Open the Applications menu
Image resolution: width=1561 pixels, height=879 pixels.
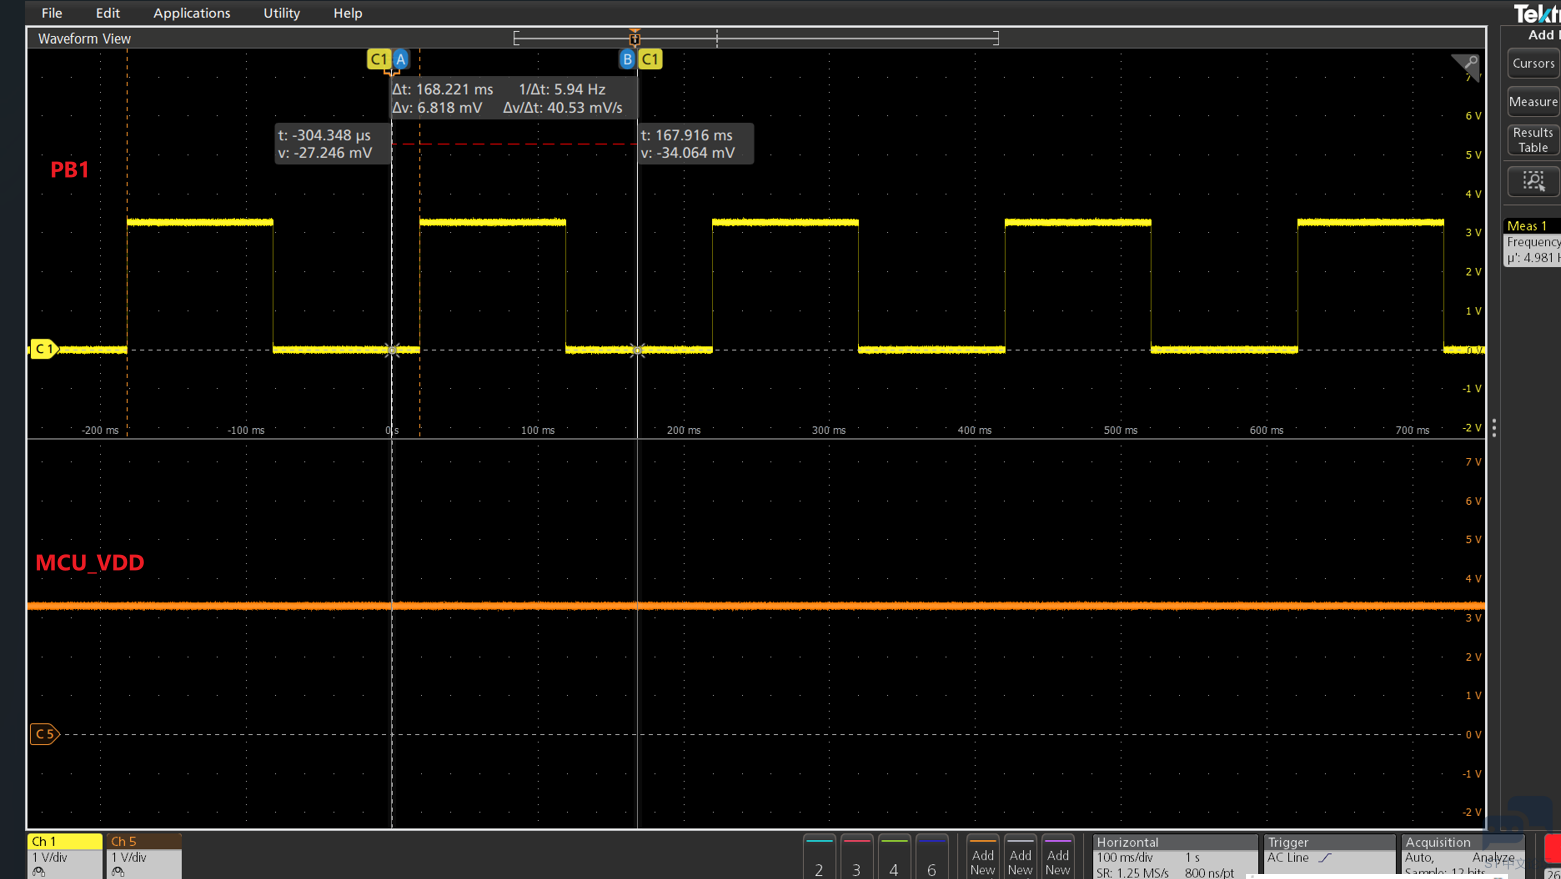(191, 13)
